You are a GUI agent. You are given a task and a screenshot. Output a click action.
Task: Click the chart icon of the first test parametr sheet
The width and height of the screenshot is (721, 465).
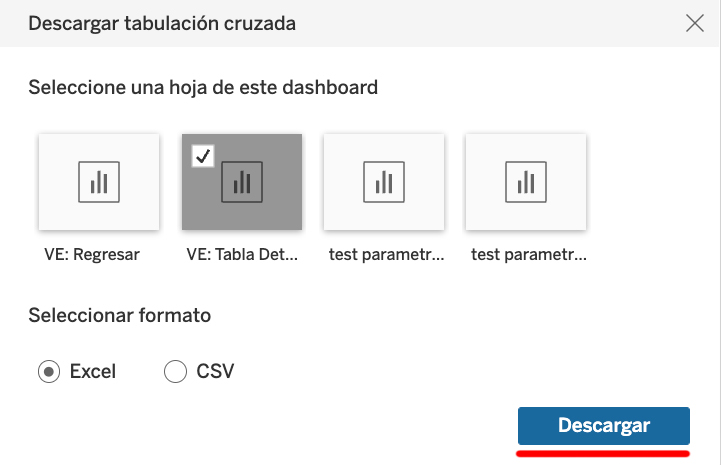pyautogui.click(x=384, y=182)
